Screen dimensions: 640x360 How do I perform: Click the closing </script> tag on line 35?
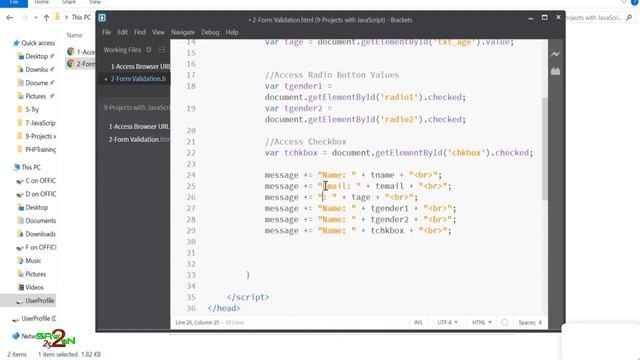(x=248, y=297)
